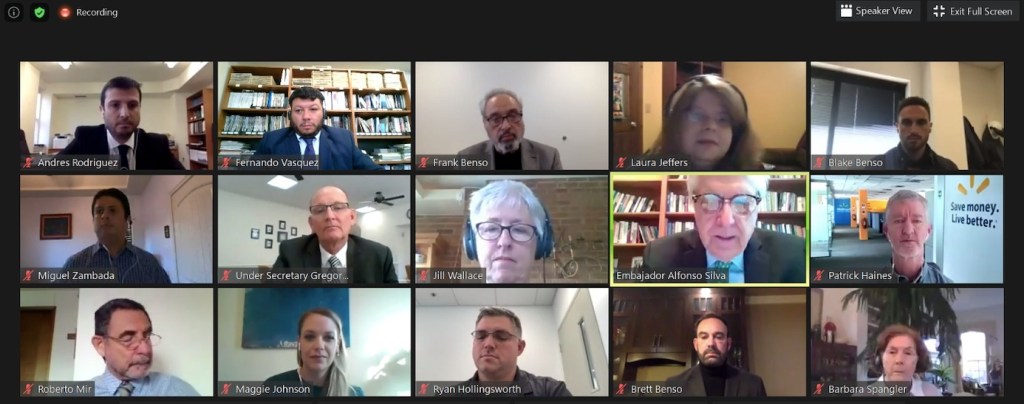This screenshot has height=404, width=1024.
Task: Select Barbara Spangler's video tile
Action: (x=906, y=342)
